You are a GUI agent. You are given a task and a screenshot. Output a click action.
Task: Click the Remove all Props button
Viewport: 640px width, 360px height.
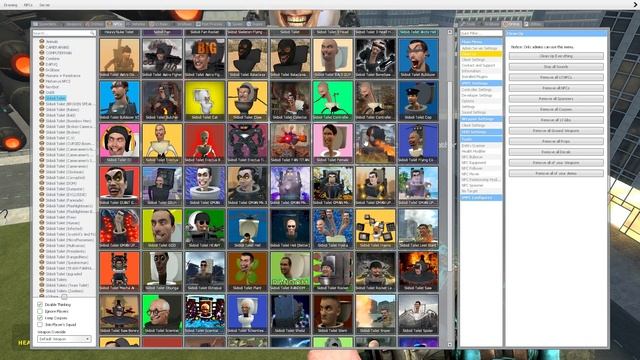(556, 141)
